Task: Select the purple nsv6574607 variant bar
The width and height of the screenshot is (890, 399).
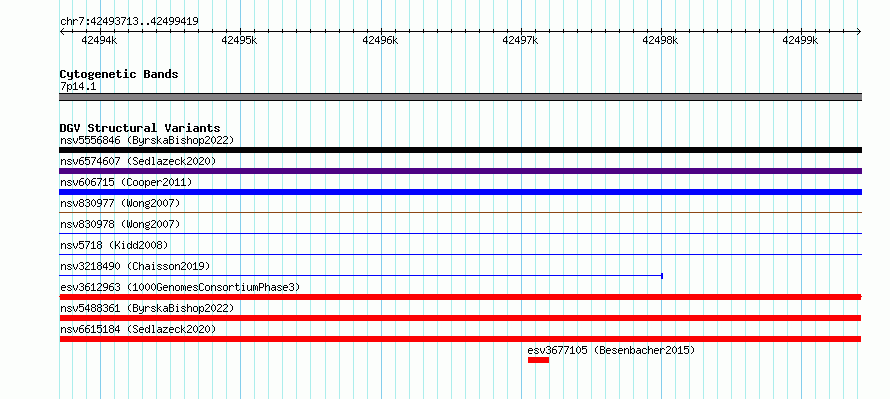Action: pos(460,171)
